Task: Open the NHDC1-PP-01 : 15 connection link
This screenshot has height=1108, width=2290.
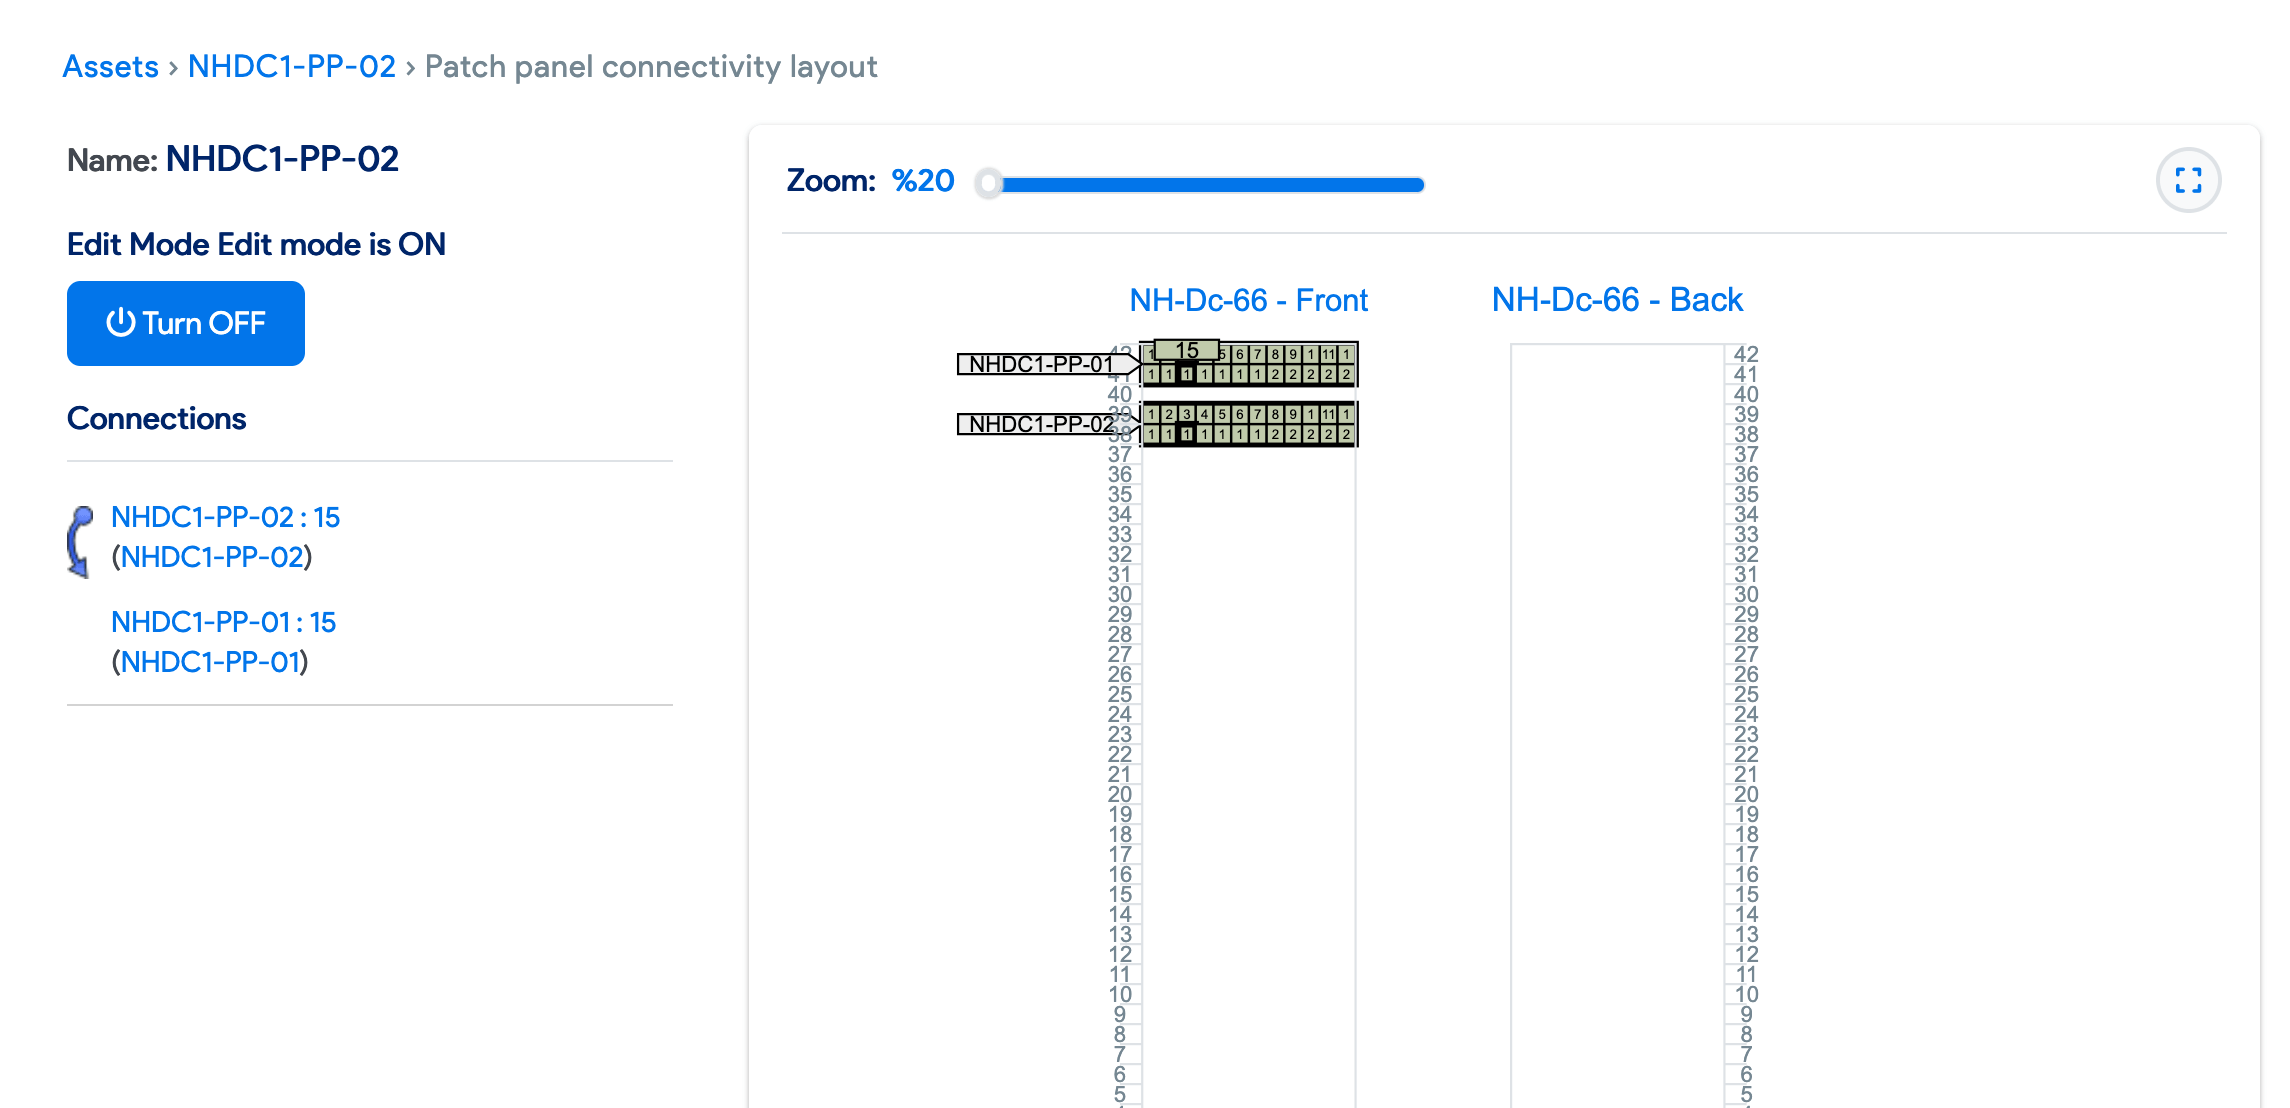Action: coord(224,622)
